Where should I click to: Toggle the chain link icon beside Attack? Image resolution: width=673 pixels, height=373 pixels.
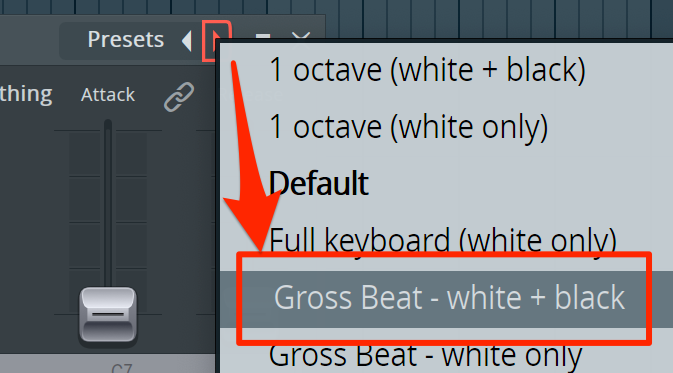tap(179, 97)
